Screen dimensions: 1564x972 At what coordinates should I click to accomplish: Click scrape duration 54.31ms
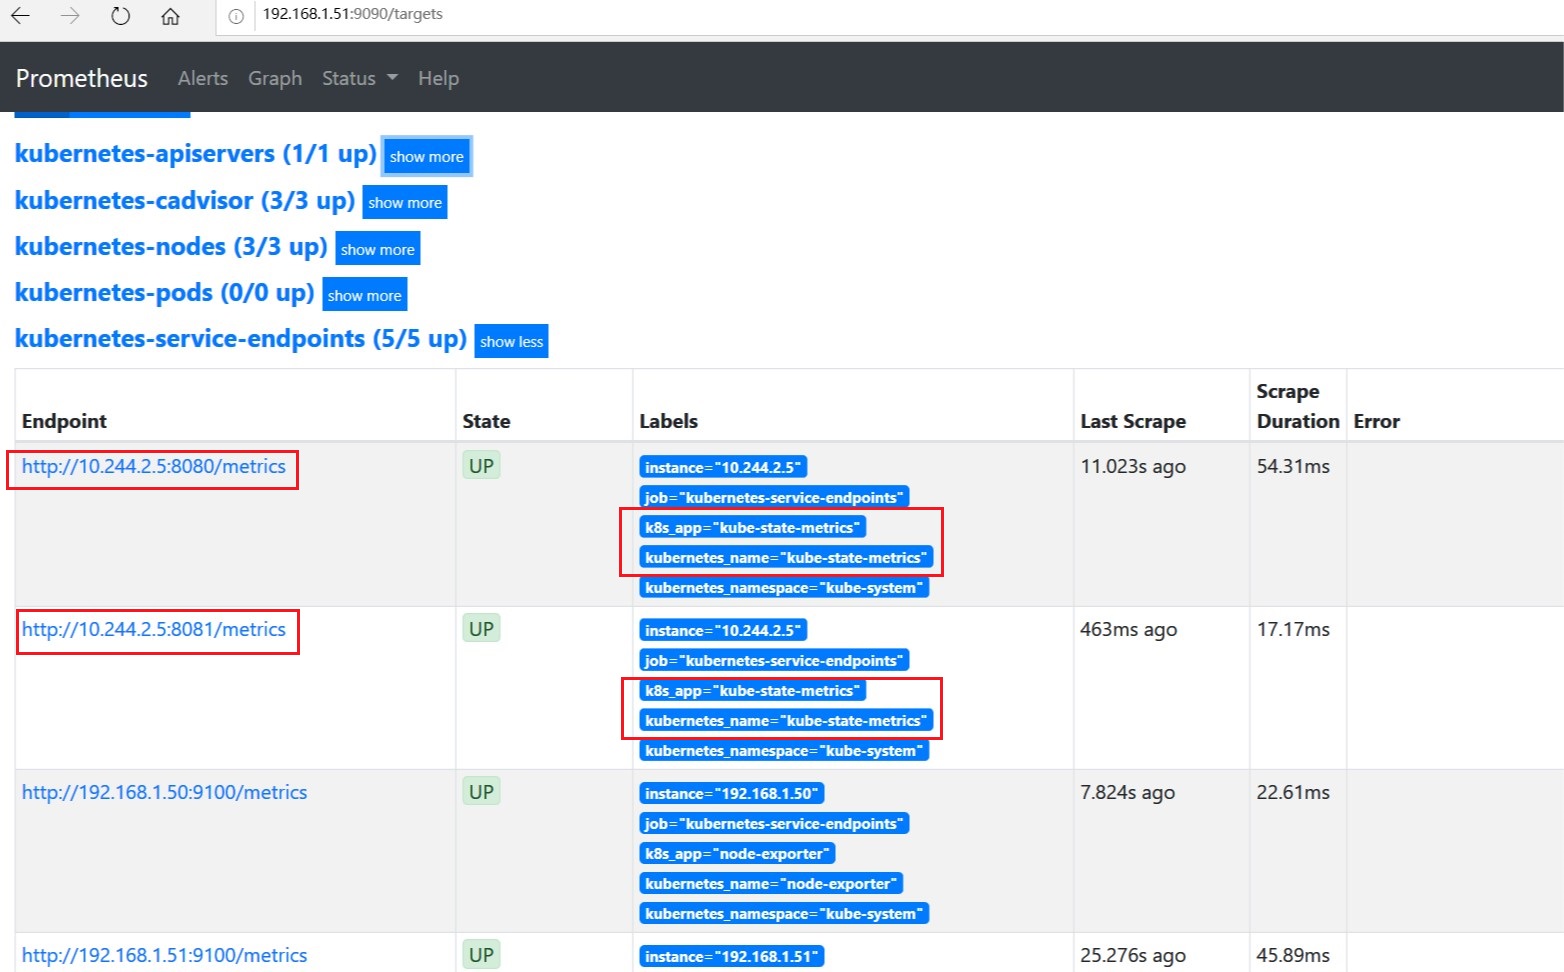(x=1293, y=466)
